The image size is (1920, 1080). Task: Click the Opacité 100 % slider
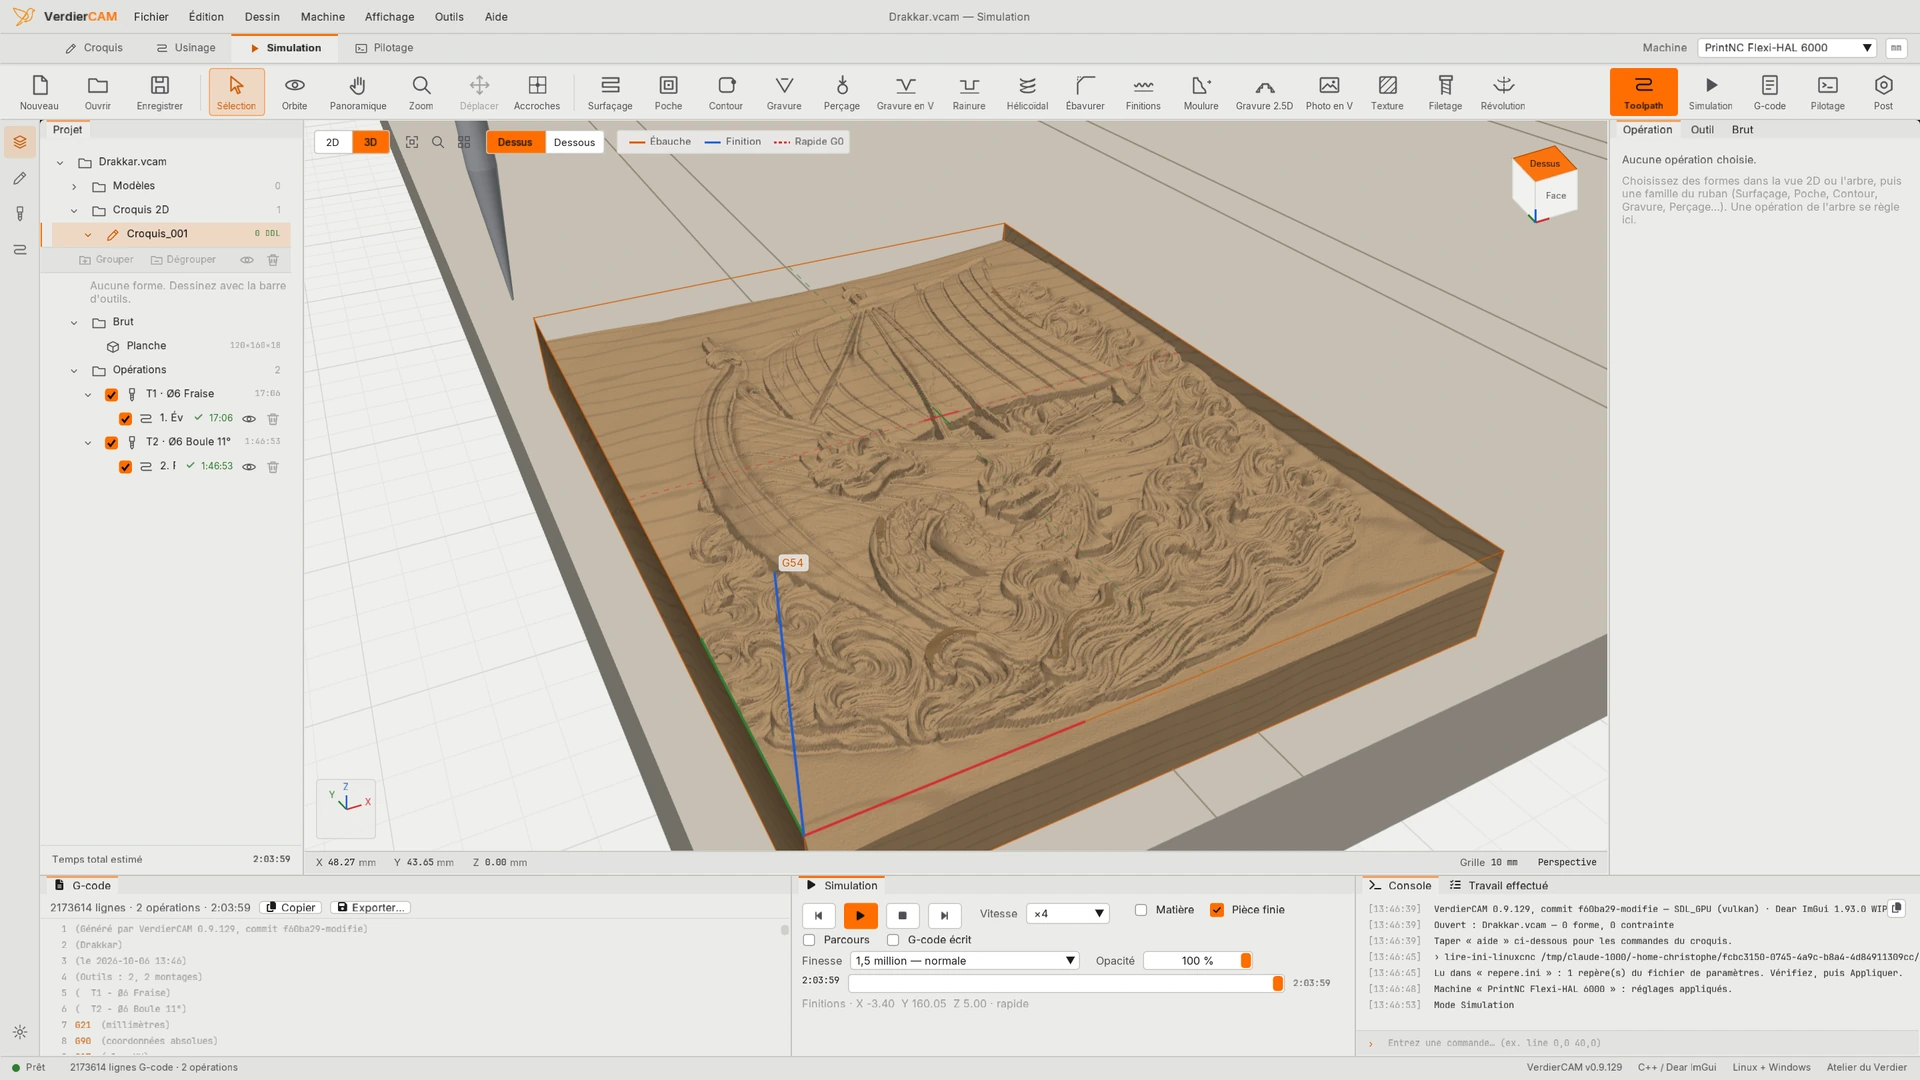pyautogui.click(x=1198, y=961)
